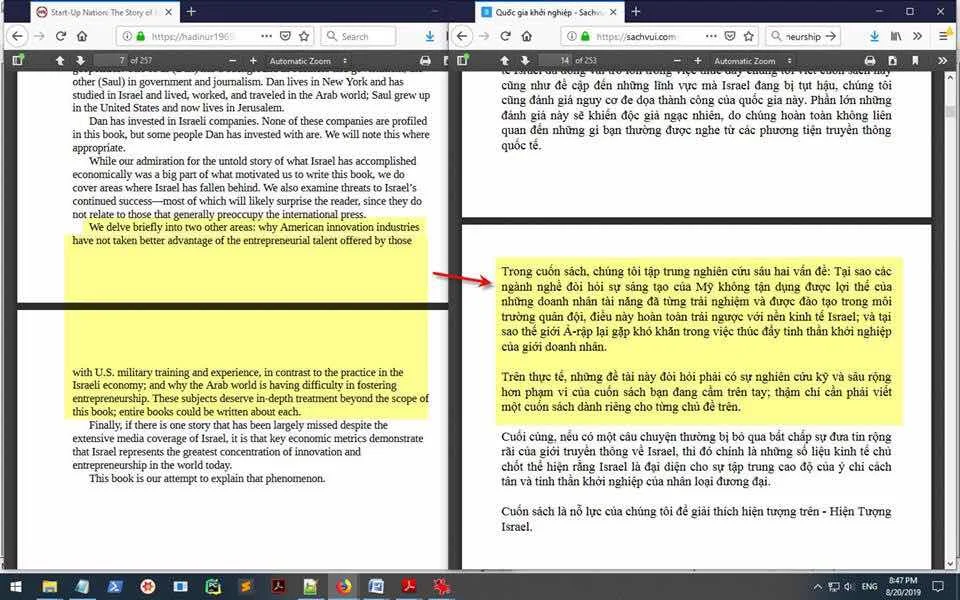Viewport: 960px width, 600px height.
Task: Bookmark the hadinur1969 page with the star
Action: pos(304,36)
